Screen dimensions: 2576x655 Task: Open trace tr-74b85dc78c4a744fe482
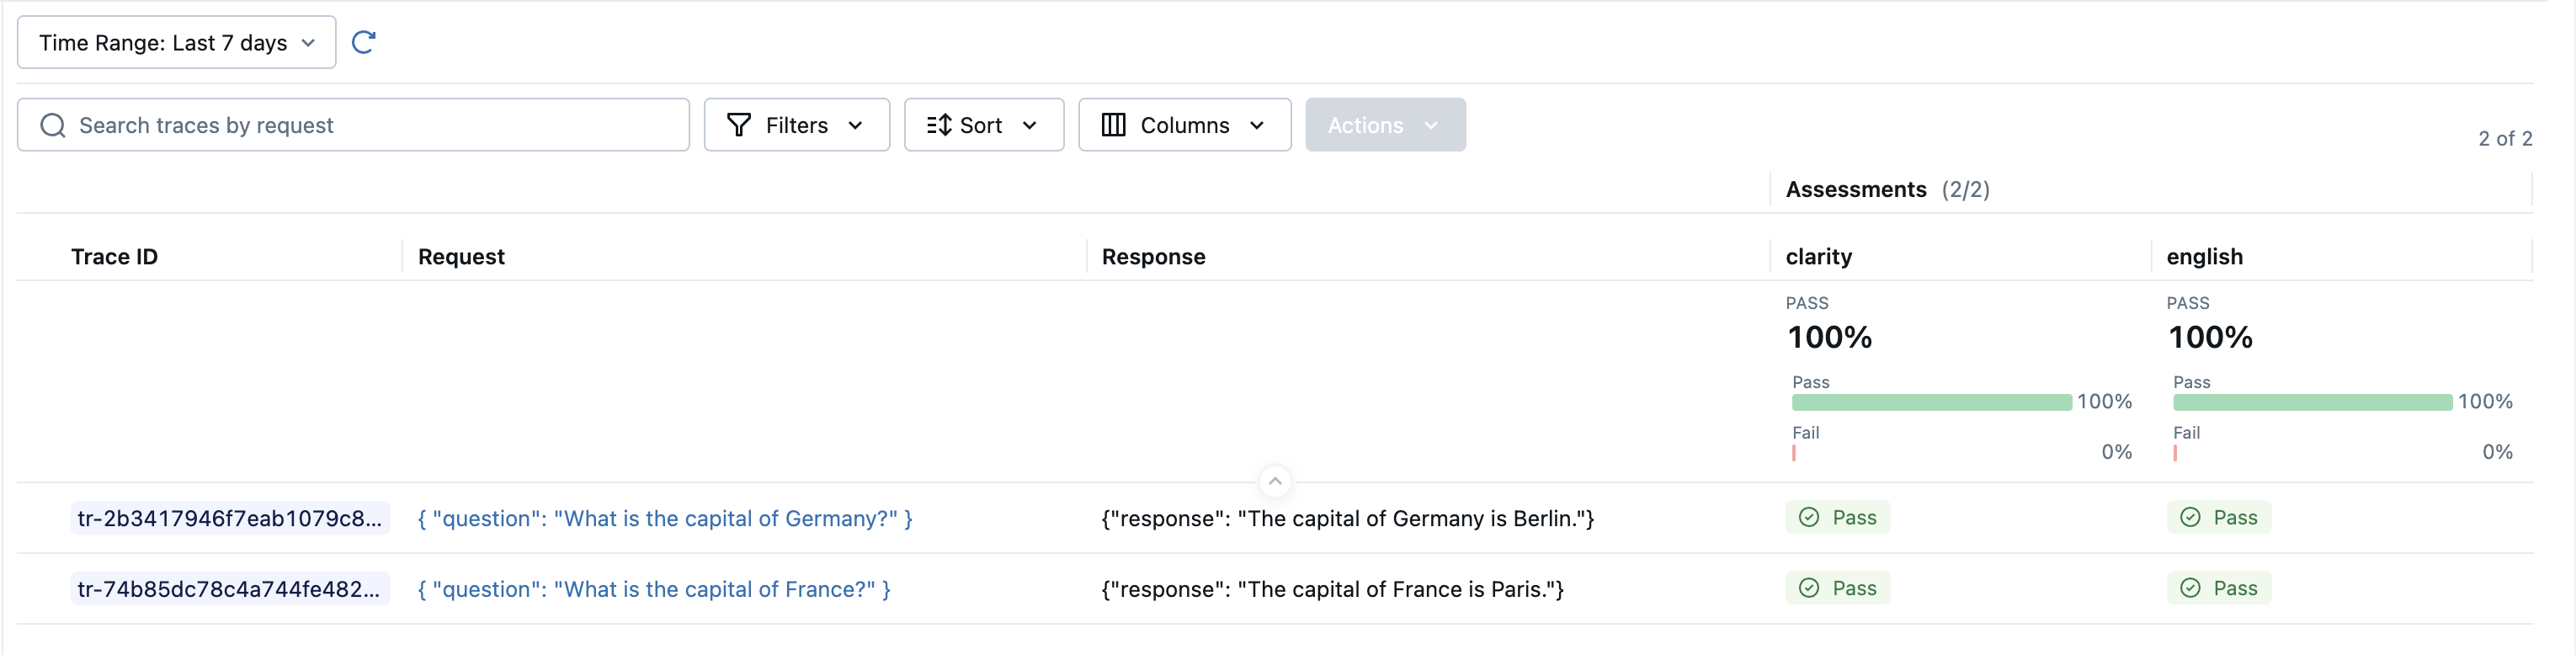pyautogui.click(x=228, y=589)
